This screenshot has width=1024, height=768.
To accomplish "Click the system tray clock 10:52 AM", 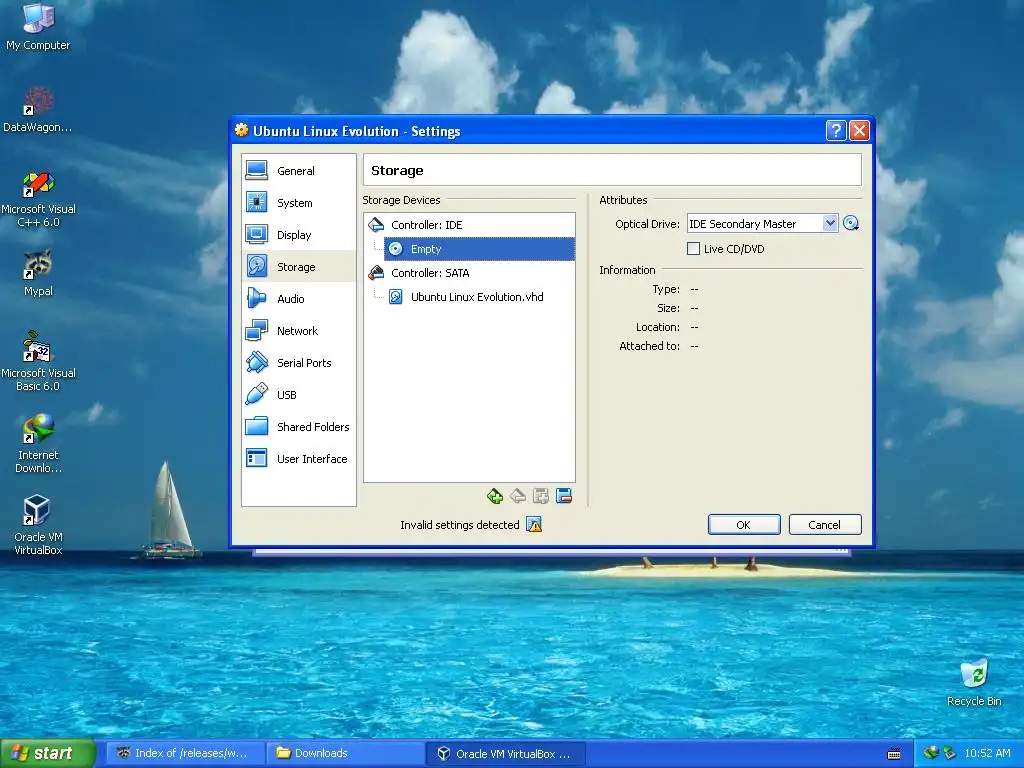I will [x=987, y=753].
